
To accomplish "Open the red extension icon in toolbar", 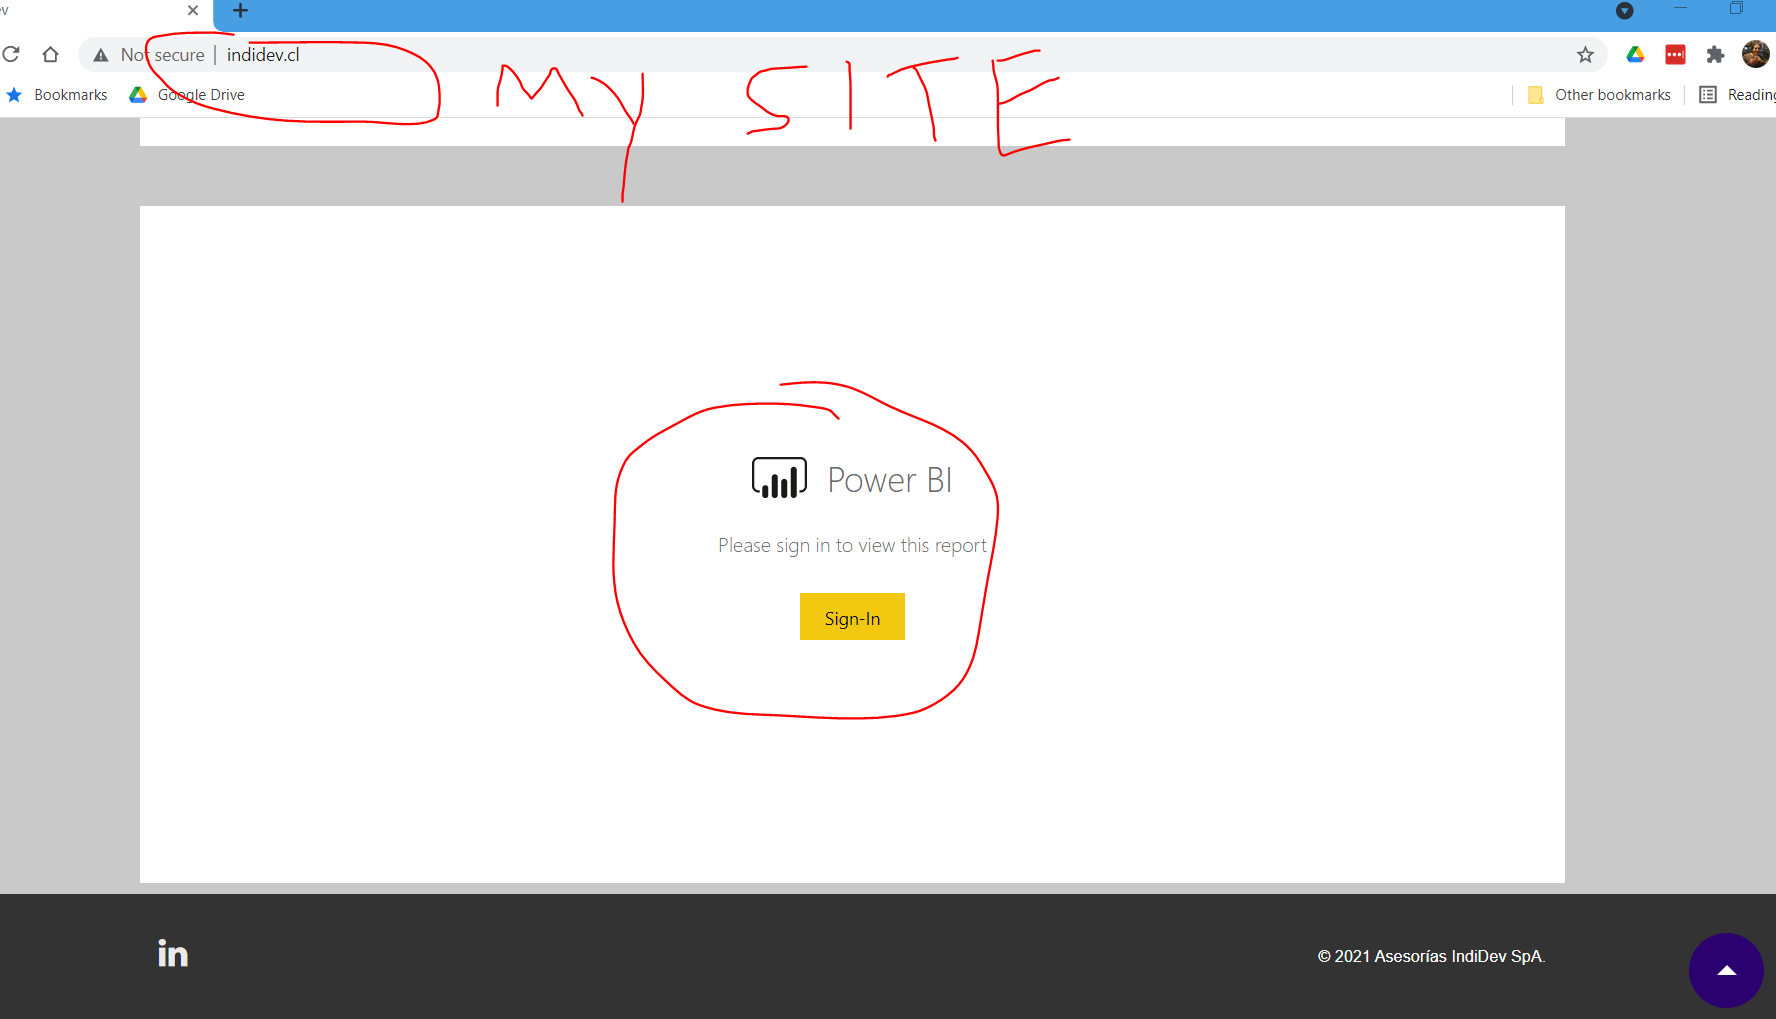I will coord(1675,54).
